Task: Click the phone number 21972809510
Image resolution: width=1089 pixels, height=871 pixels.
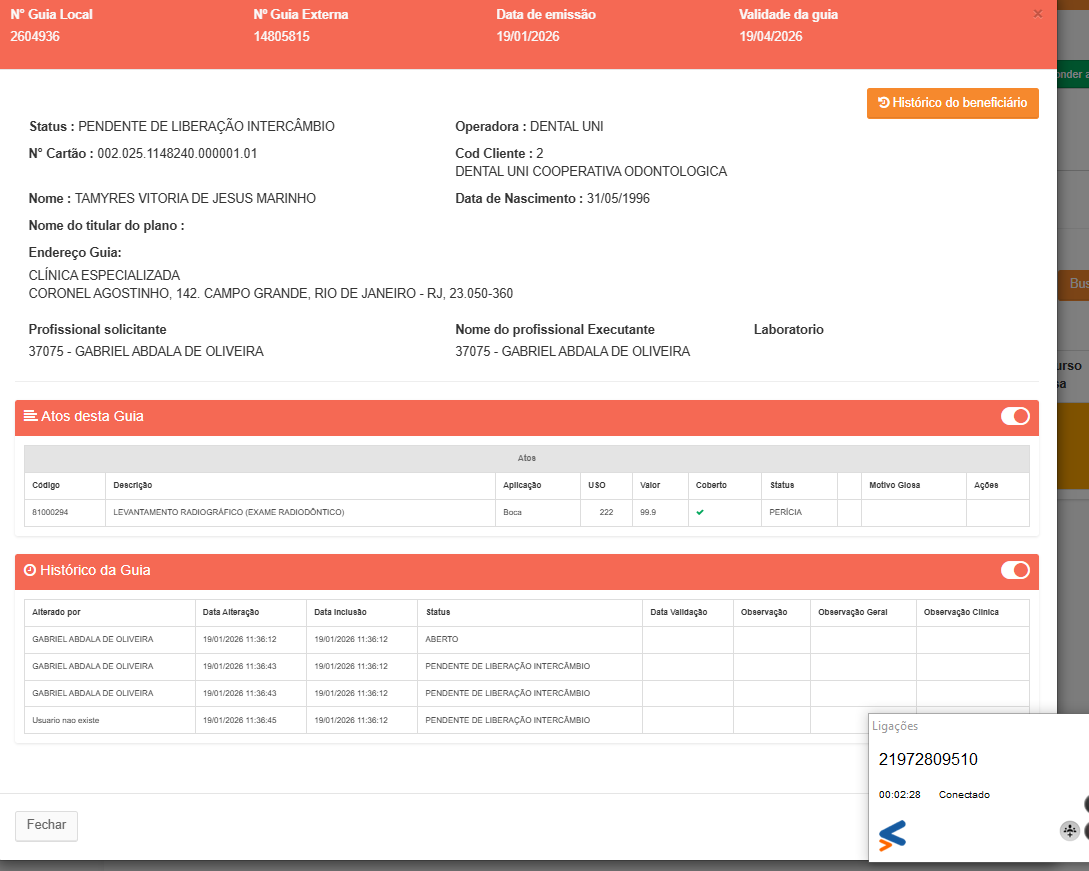Action: 928,759
